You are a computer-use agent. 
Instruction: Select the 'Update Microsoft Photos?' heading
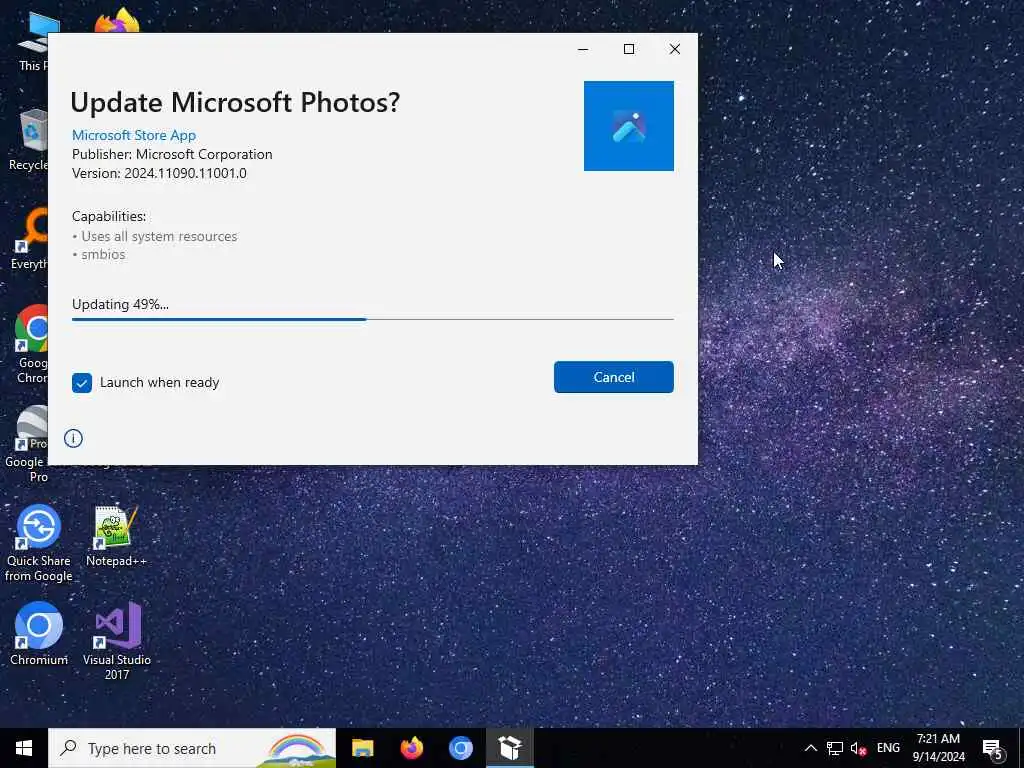click(235, 102)
